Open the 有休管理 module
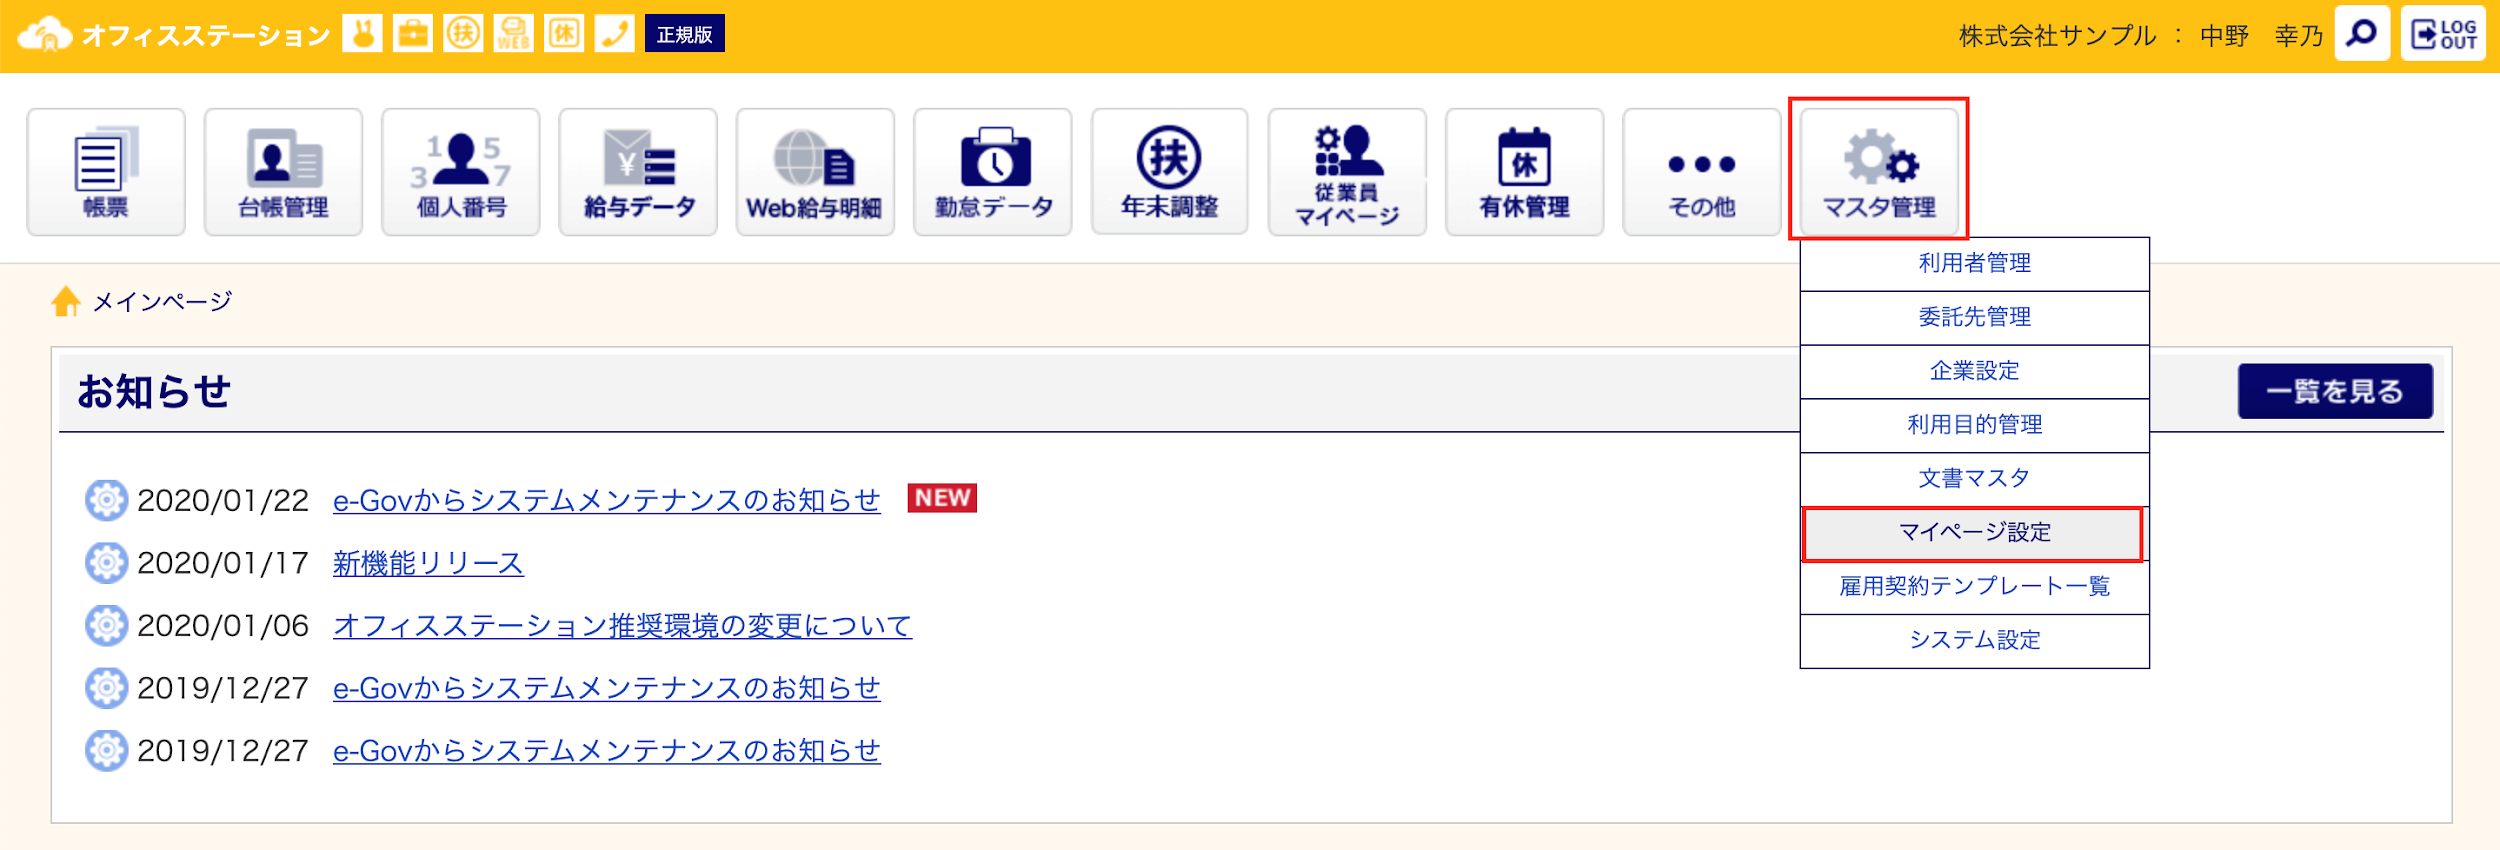 coord(1525,172)
